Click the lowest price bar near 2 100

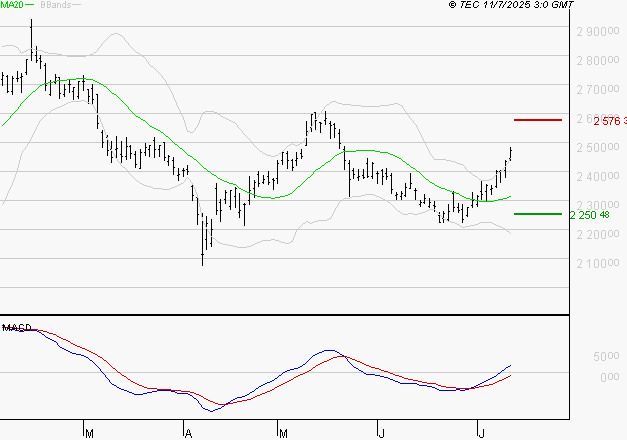(202, 239)
